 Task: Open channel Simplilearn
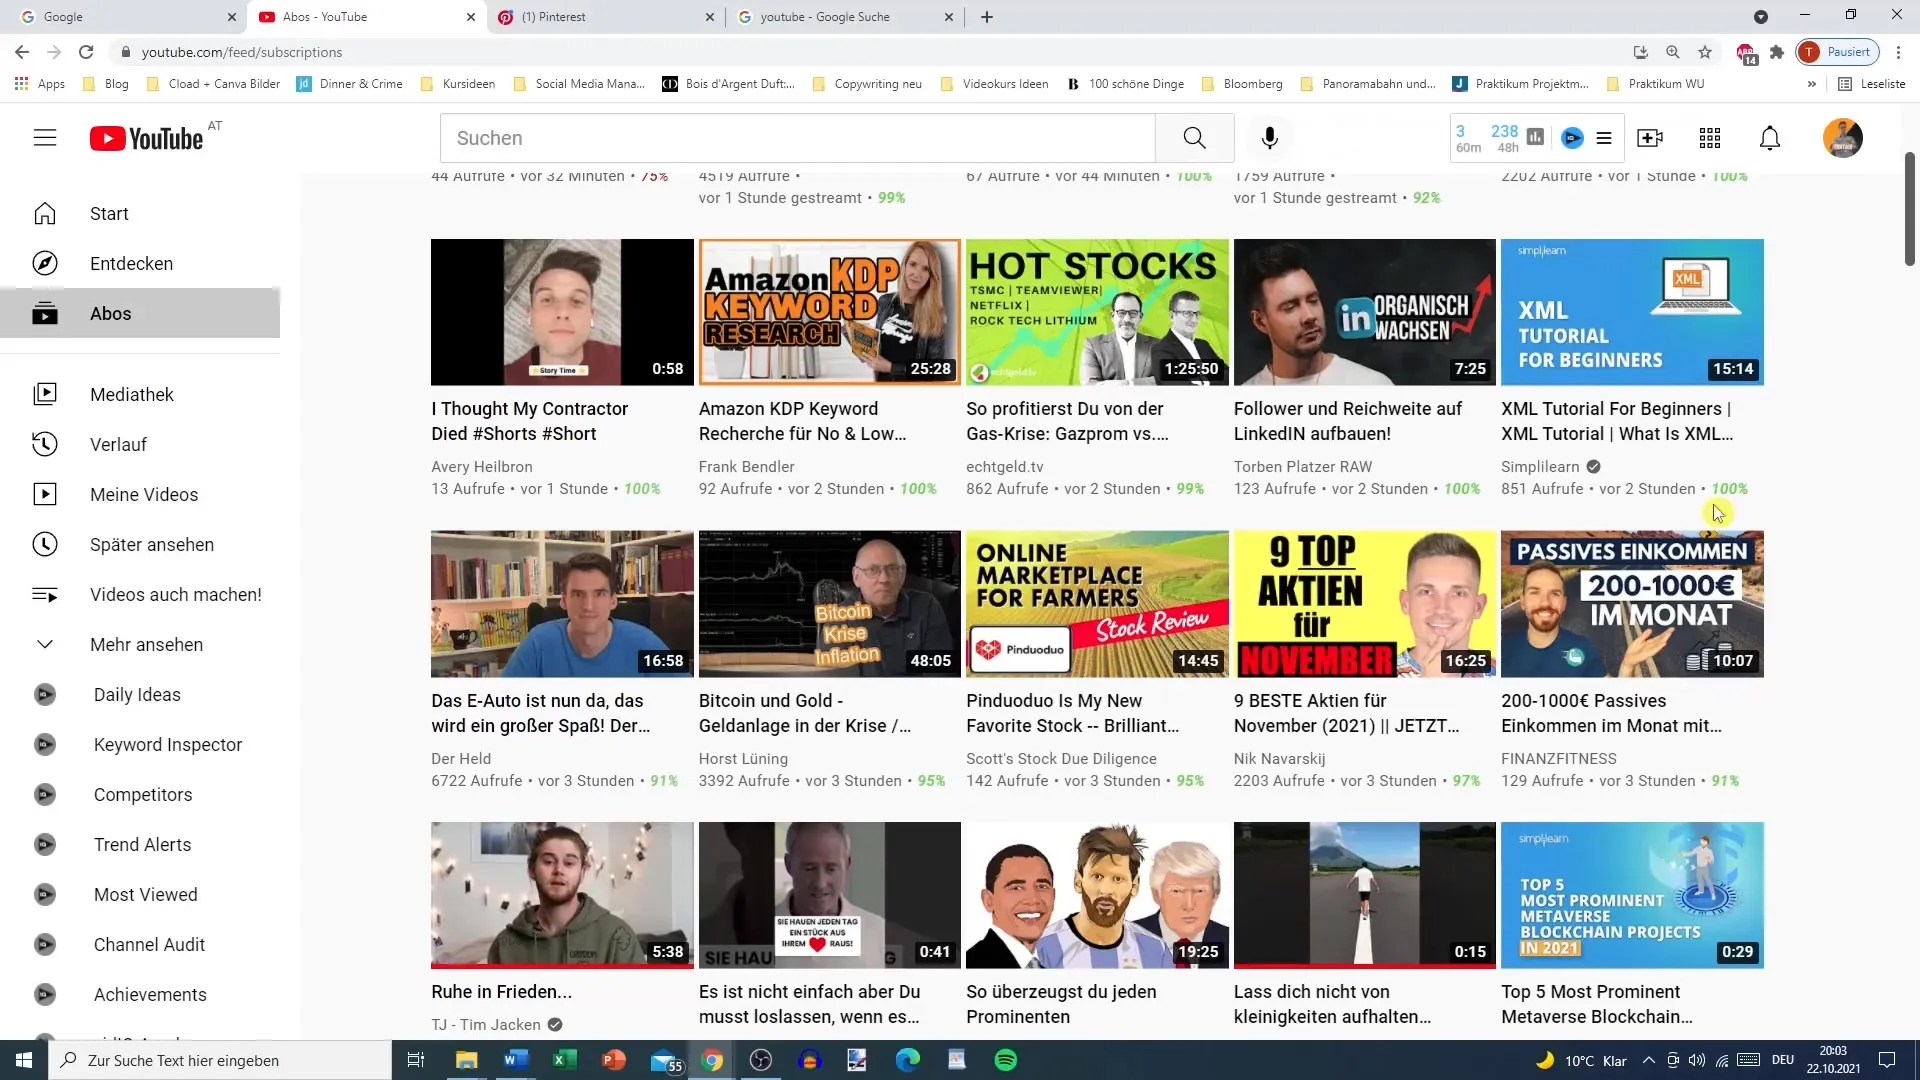pyautogui.click(x=1540, y=467)
